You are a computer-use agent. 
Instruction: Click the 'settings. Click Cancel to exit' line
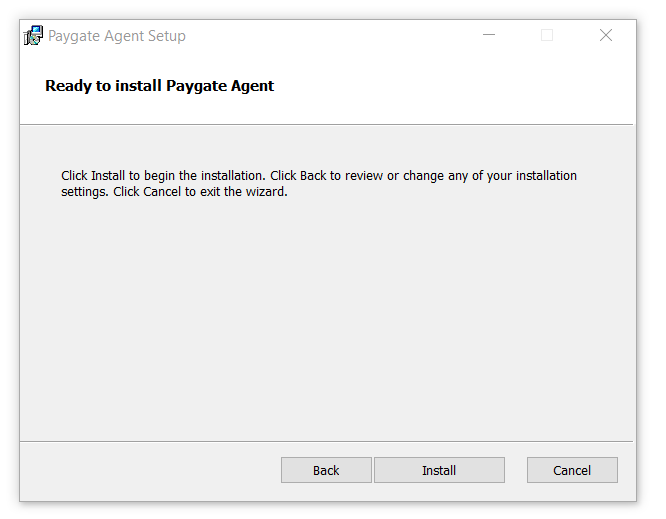click(174, 192)
